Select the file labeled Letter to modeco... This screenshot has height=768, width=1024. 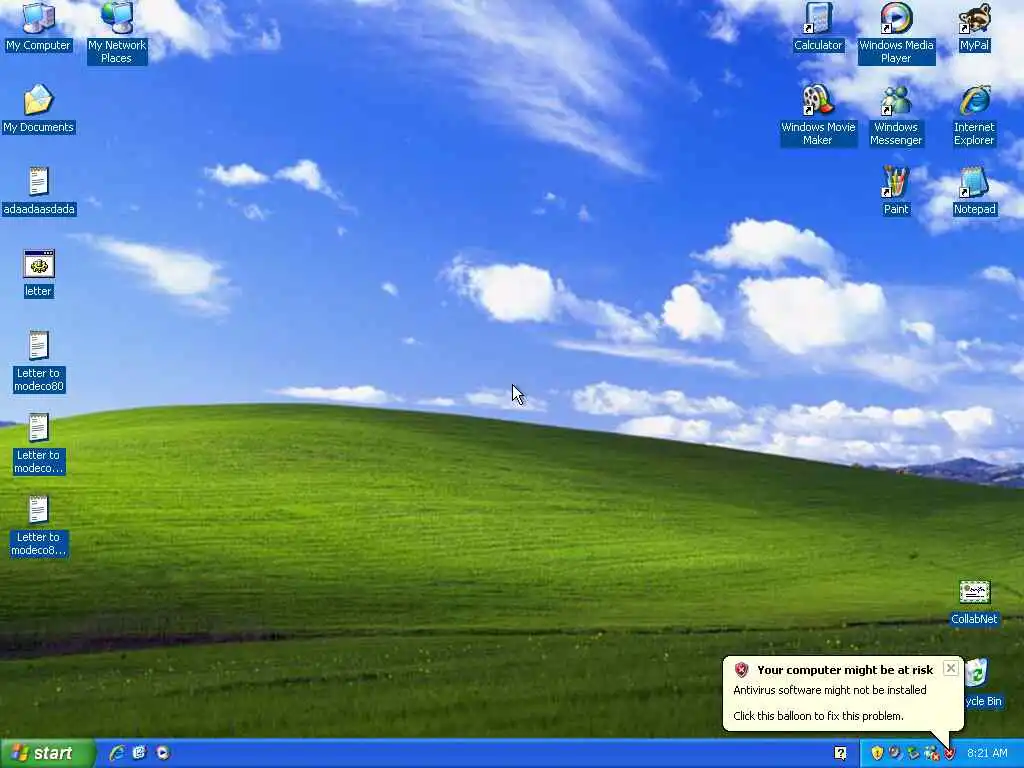point(39,443)
